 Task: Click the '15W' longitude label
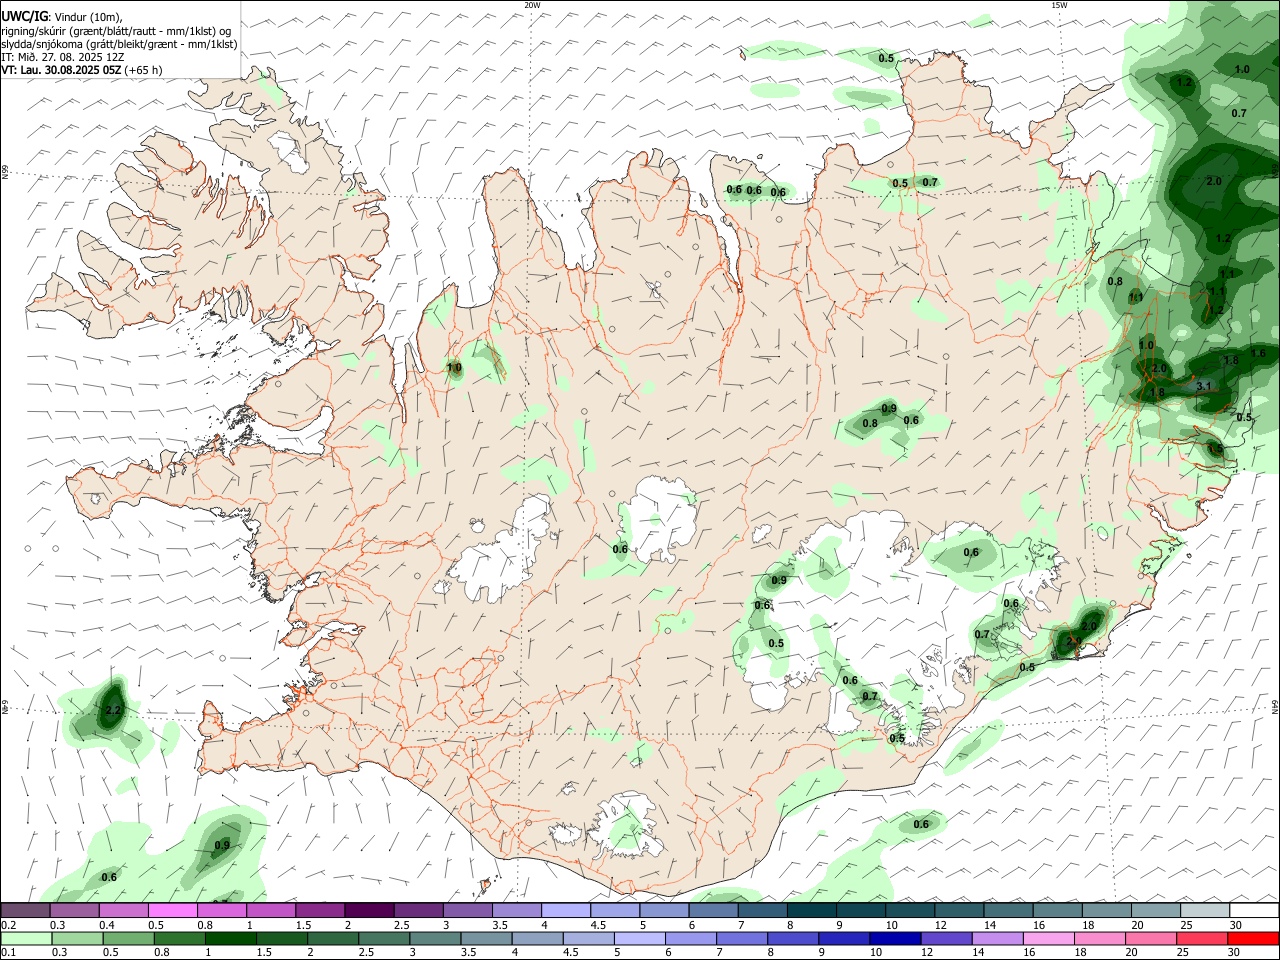(1059, 5)
